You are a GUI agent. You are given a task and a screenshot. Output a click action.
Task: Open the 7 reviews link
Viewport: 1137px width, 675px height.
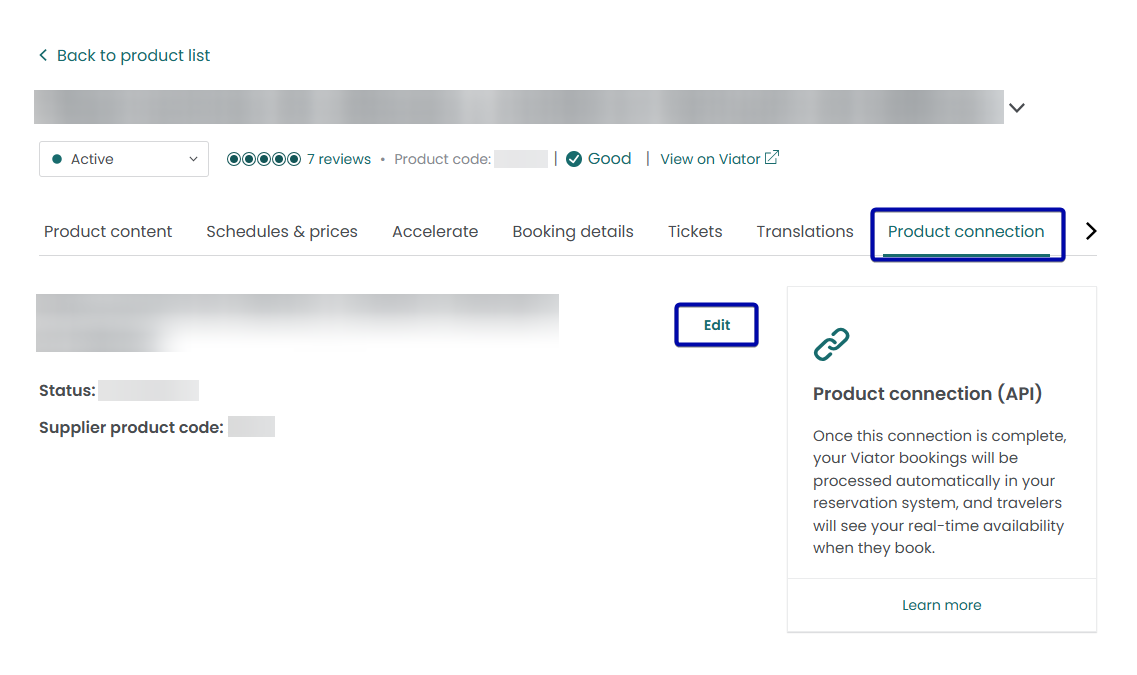pos(339,159)
